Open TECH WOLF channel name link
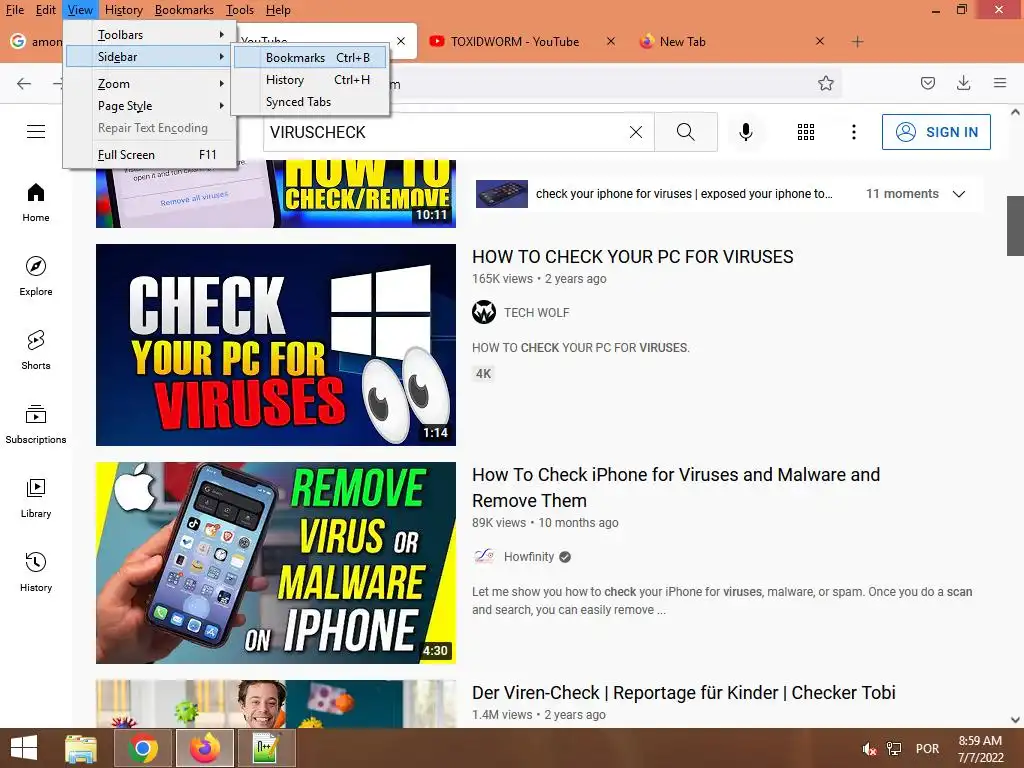The width and height of the screenshot is (1024, 768). pos(536,313)
